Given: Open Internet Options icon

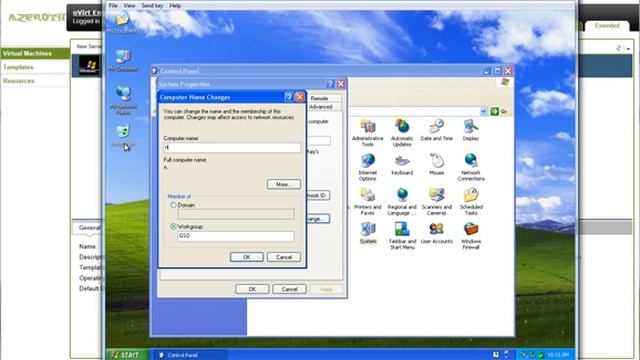Looking at the screenshot, I should 367,167.
